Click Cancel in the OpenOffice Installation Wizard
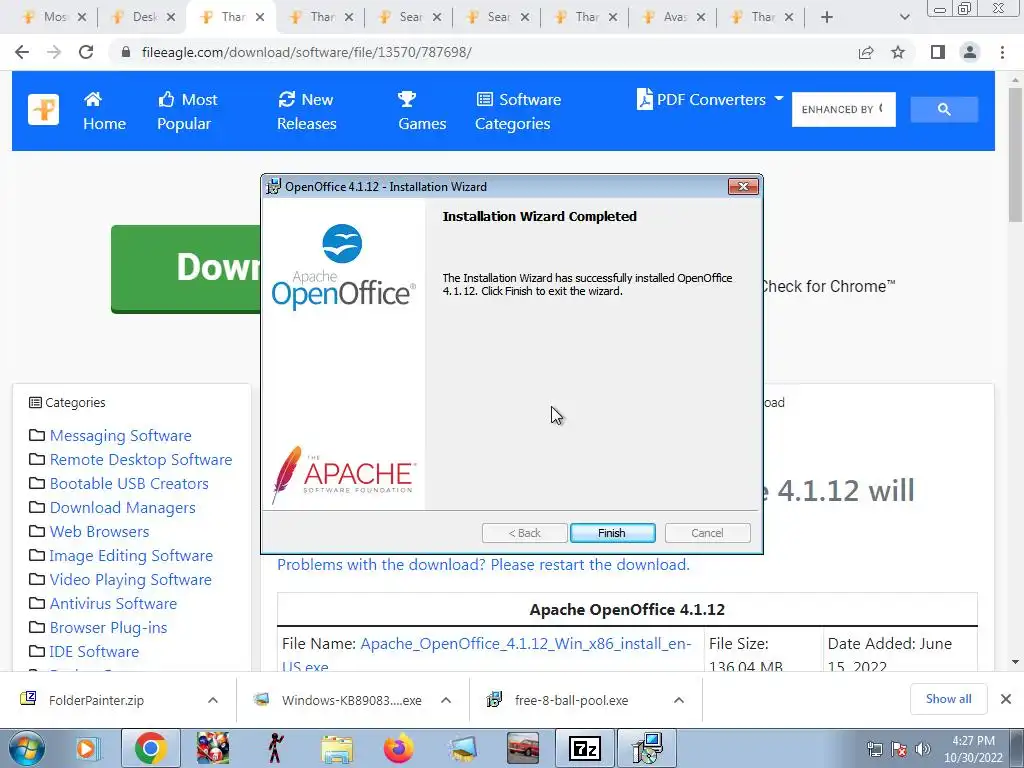 [x=707, y=533]
